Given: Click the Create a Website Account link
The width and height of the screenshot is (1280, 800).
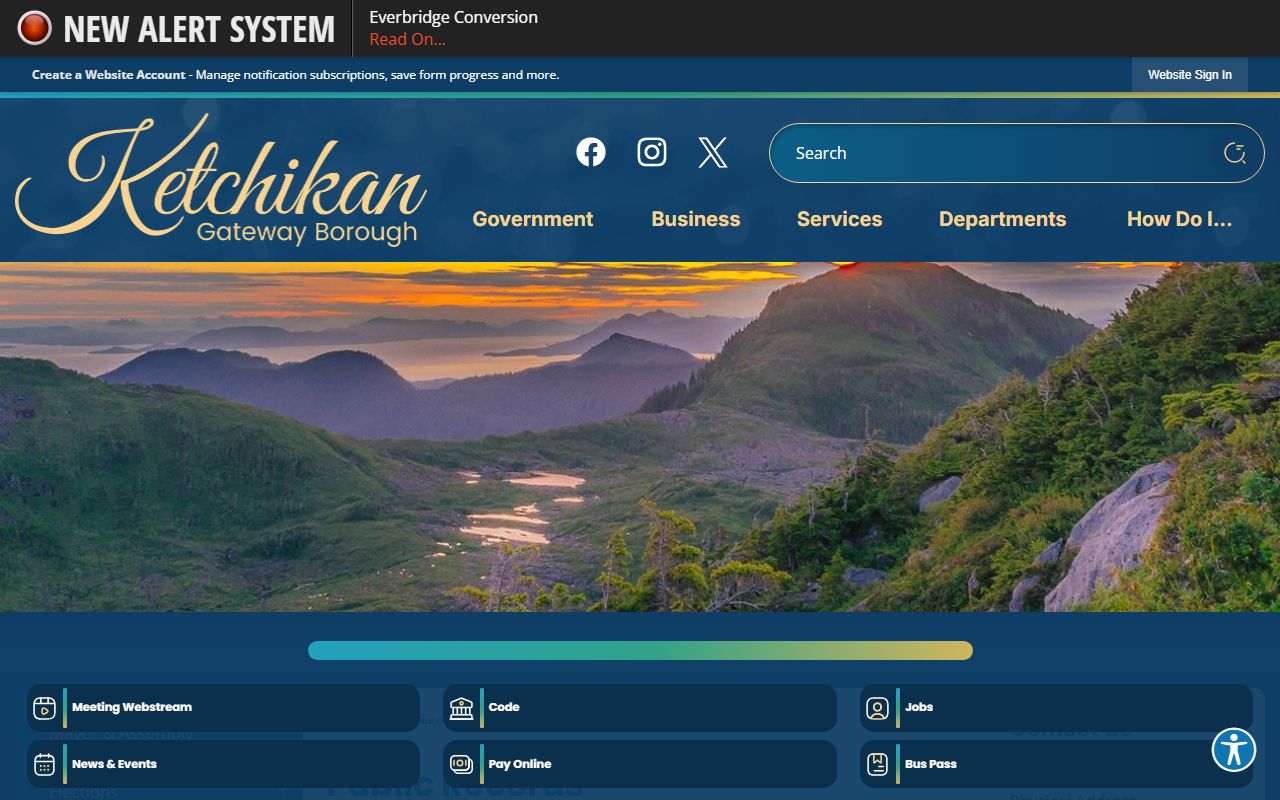Looking at the screenshot, I should (109, 75).
